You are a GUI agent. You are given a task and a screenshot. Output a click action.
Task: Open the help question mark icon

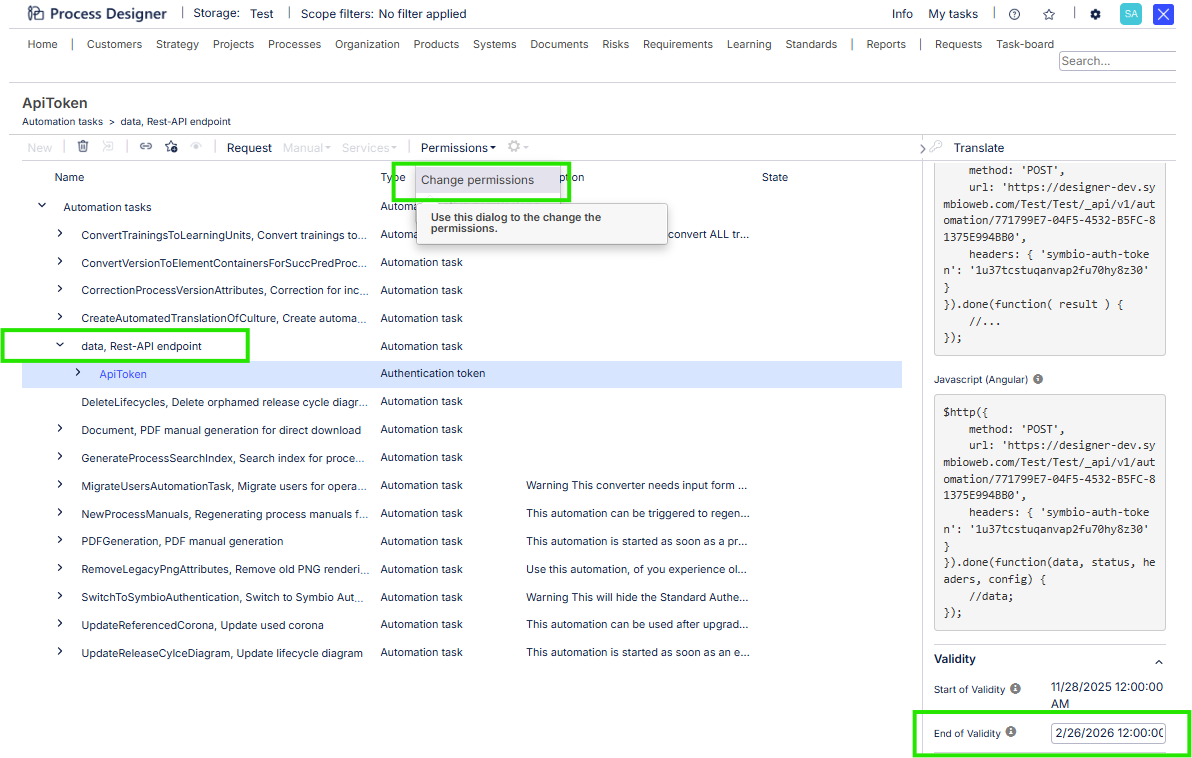point(1015,14)
